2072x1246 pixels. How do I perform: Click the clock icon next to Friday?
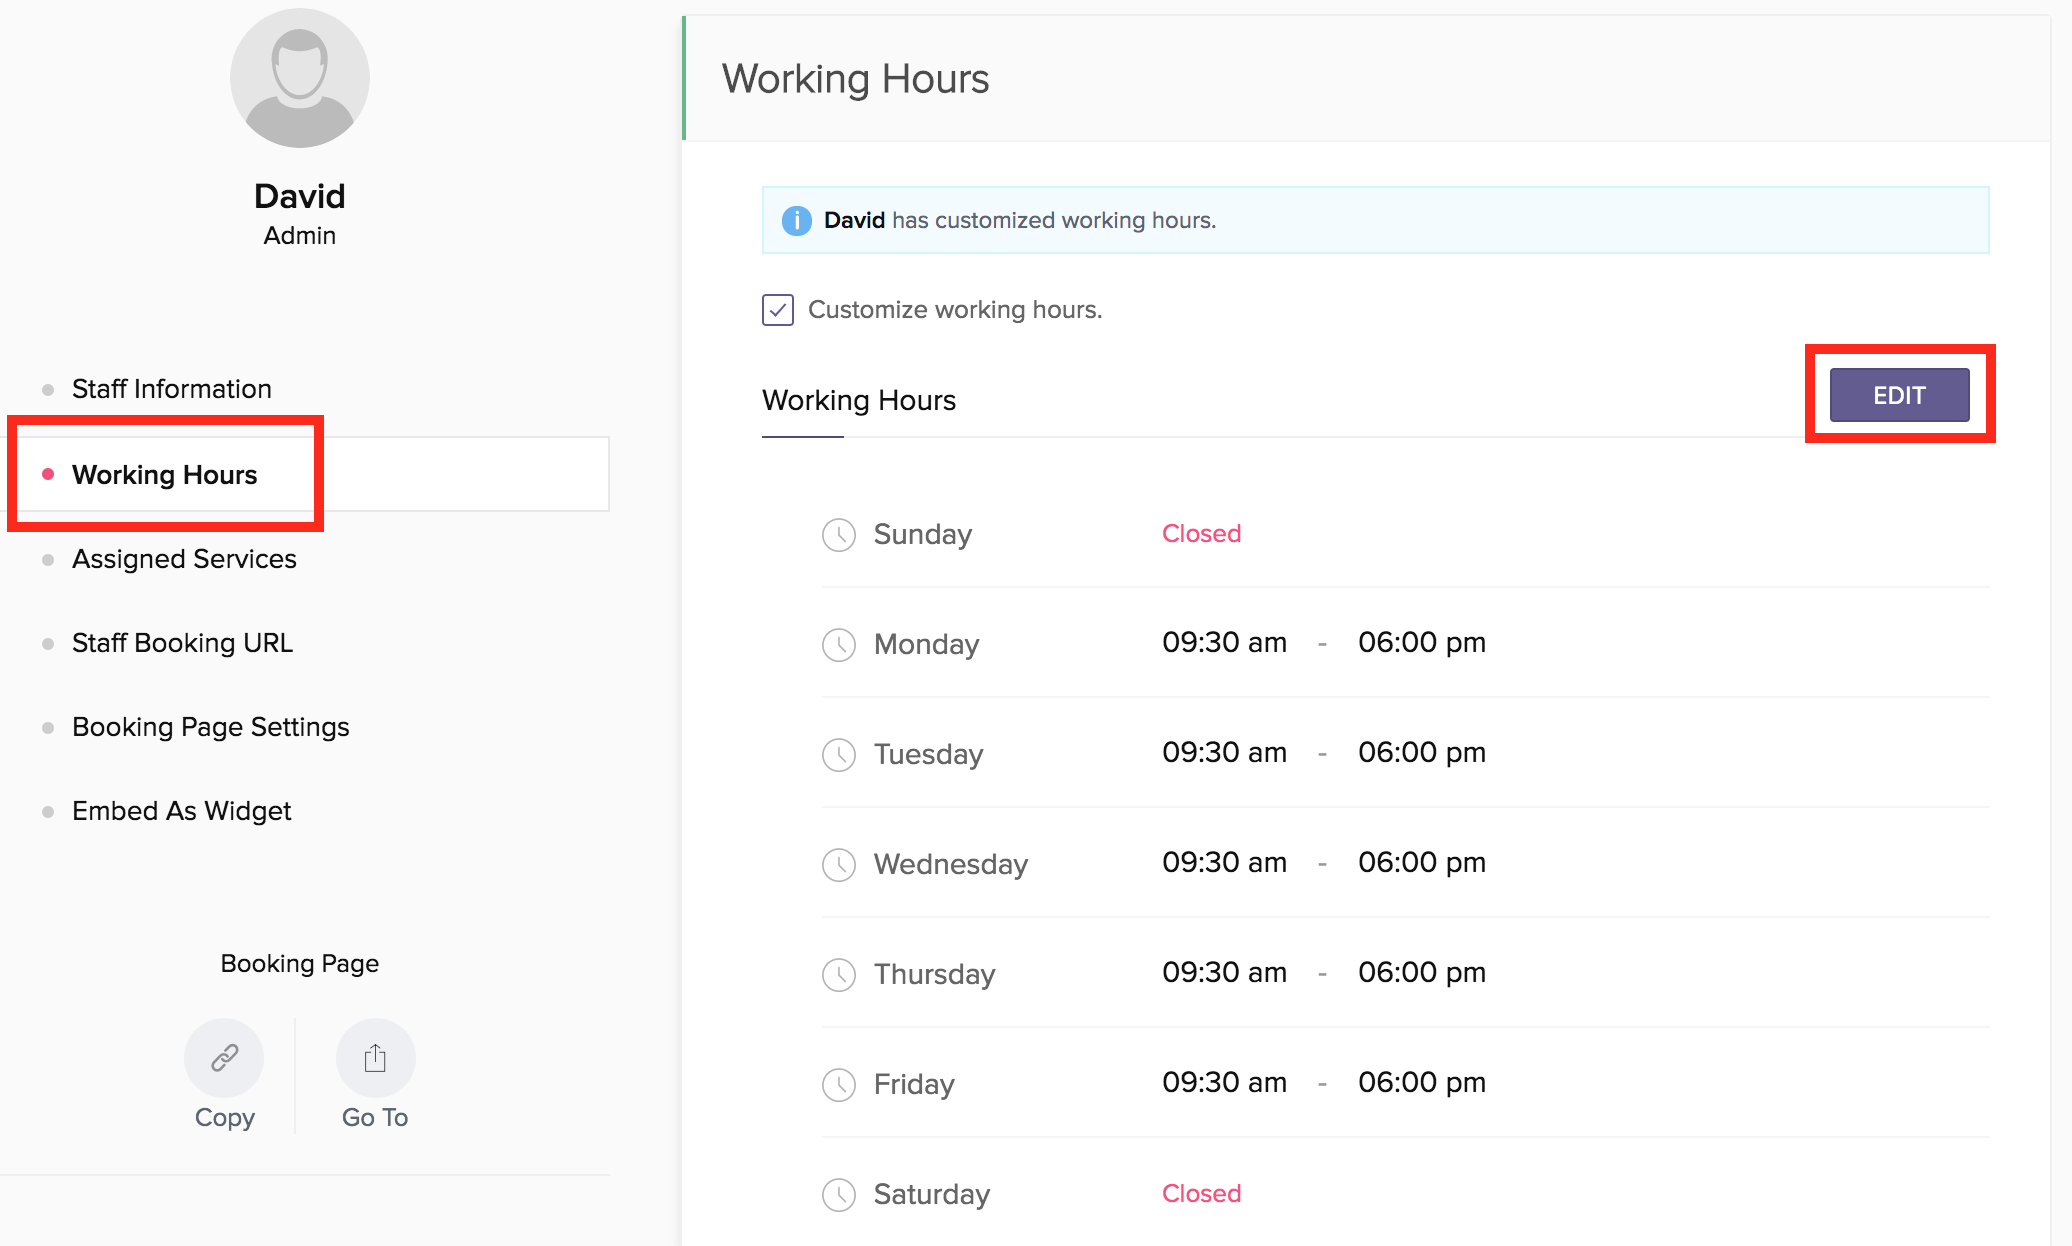838,1085
